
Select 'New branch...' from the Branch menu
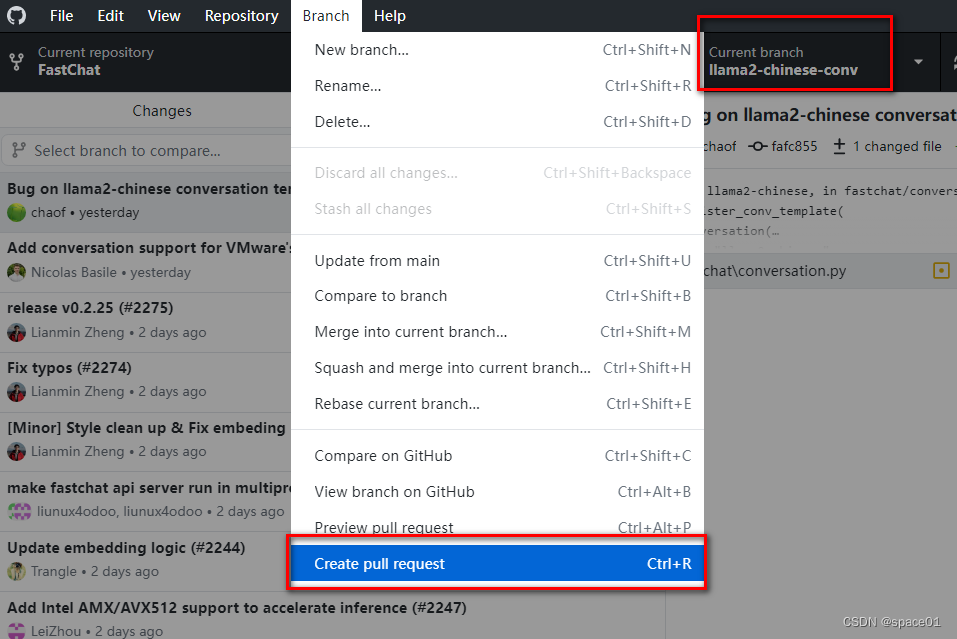click(360, 49)
